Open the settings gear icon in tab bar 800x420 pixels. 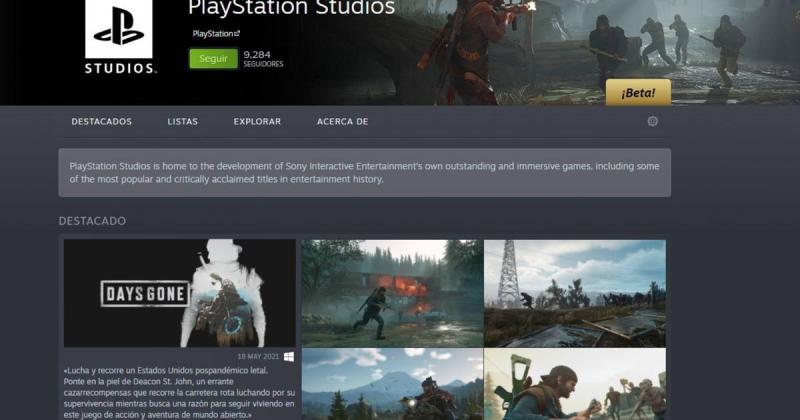coord(653,121)
